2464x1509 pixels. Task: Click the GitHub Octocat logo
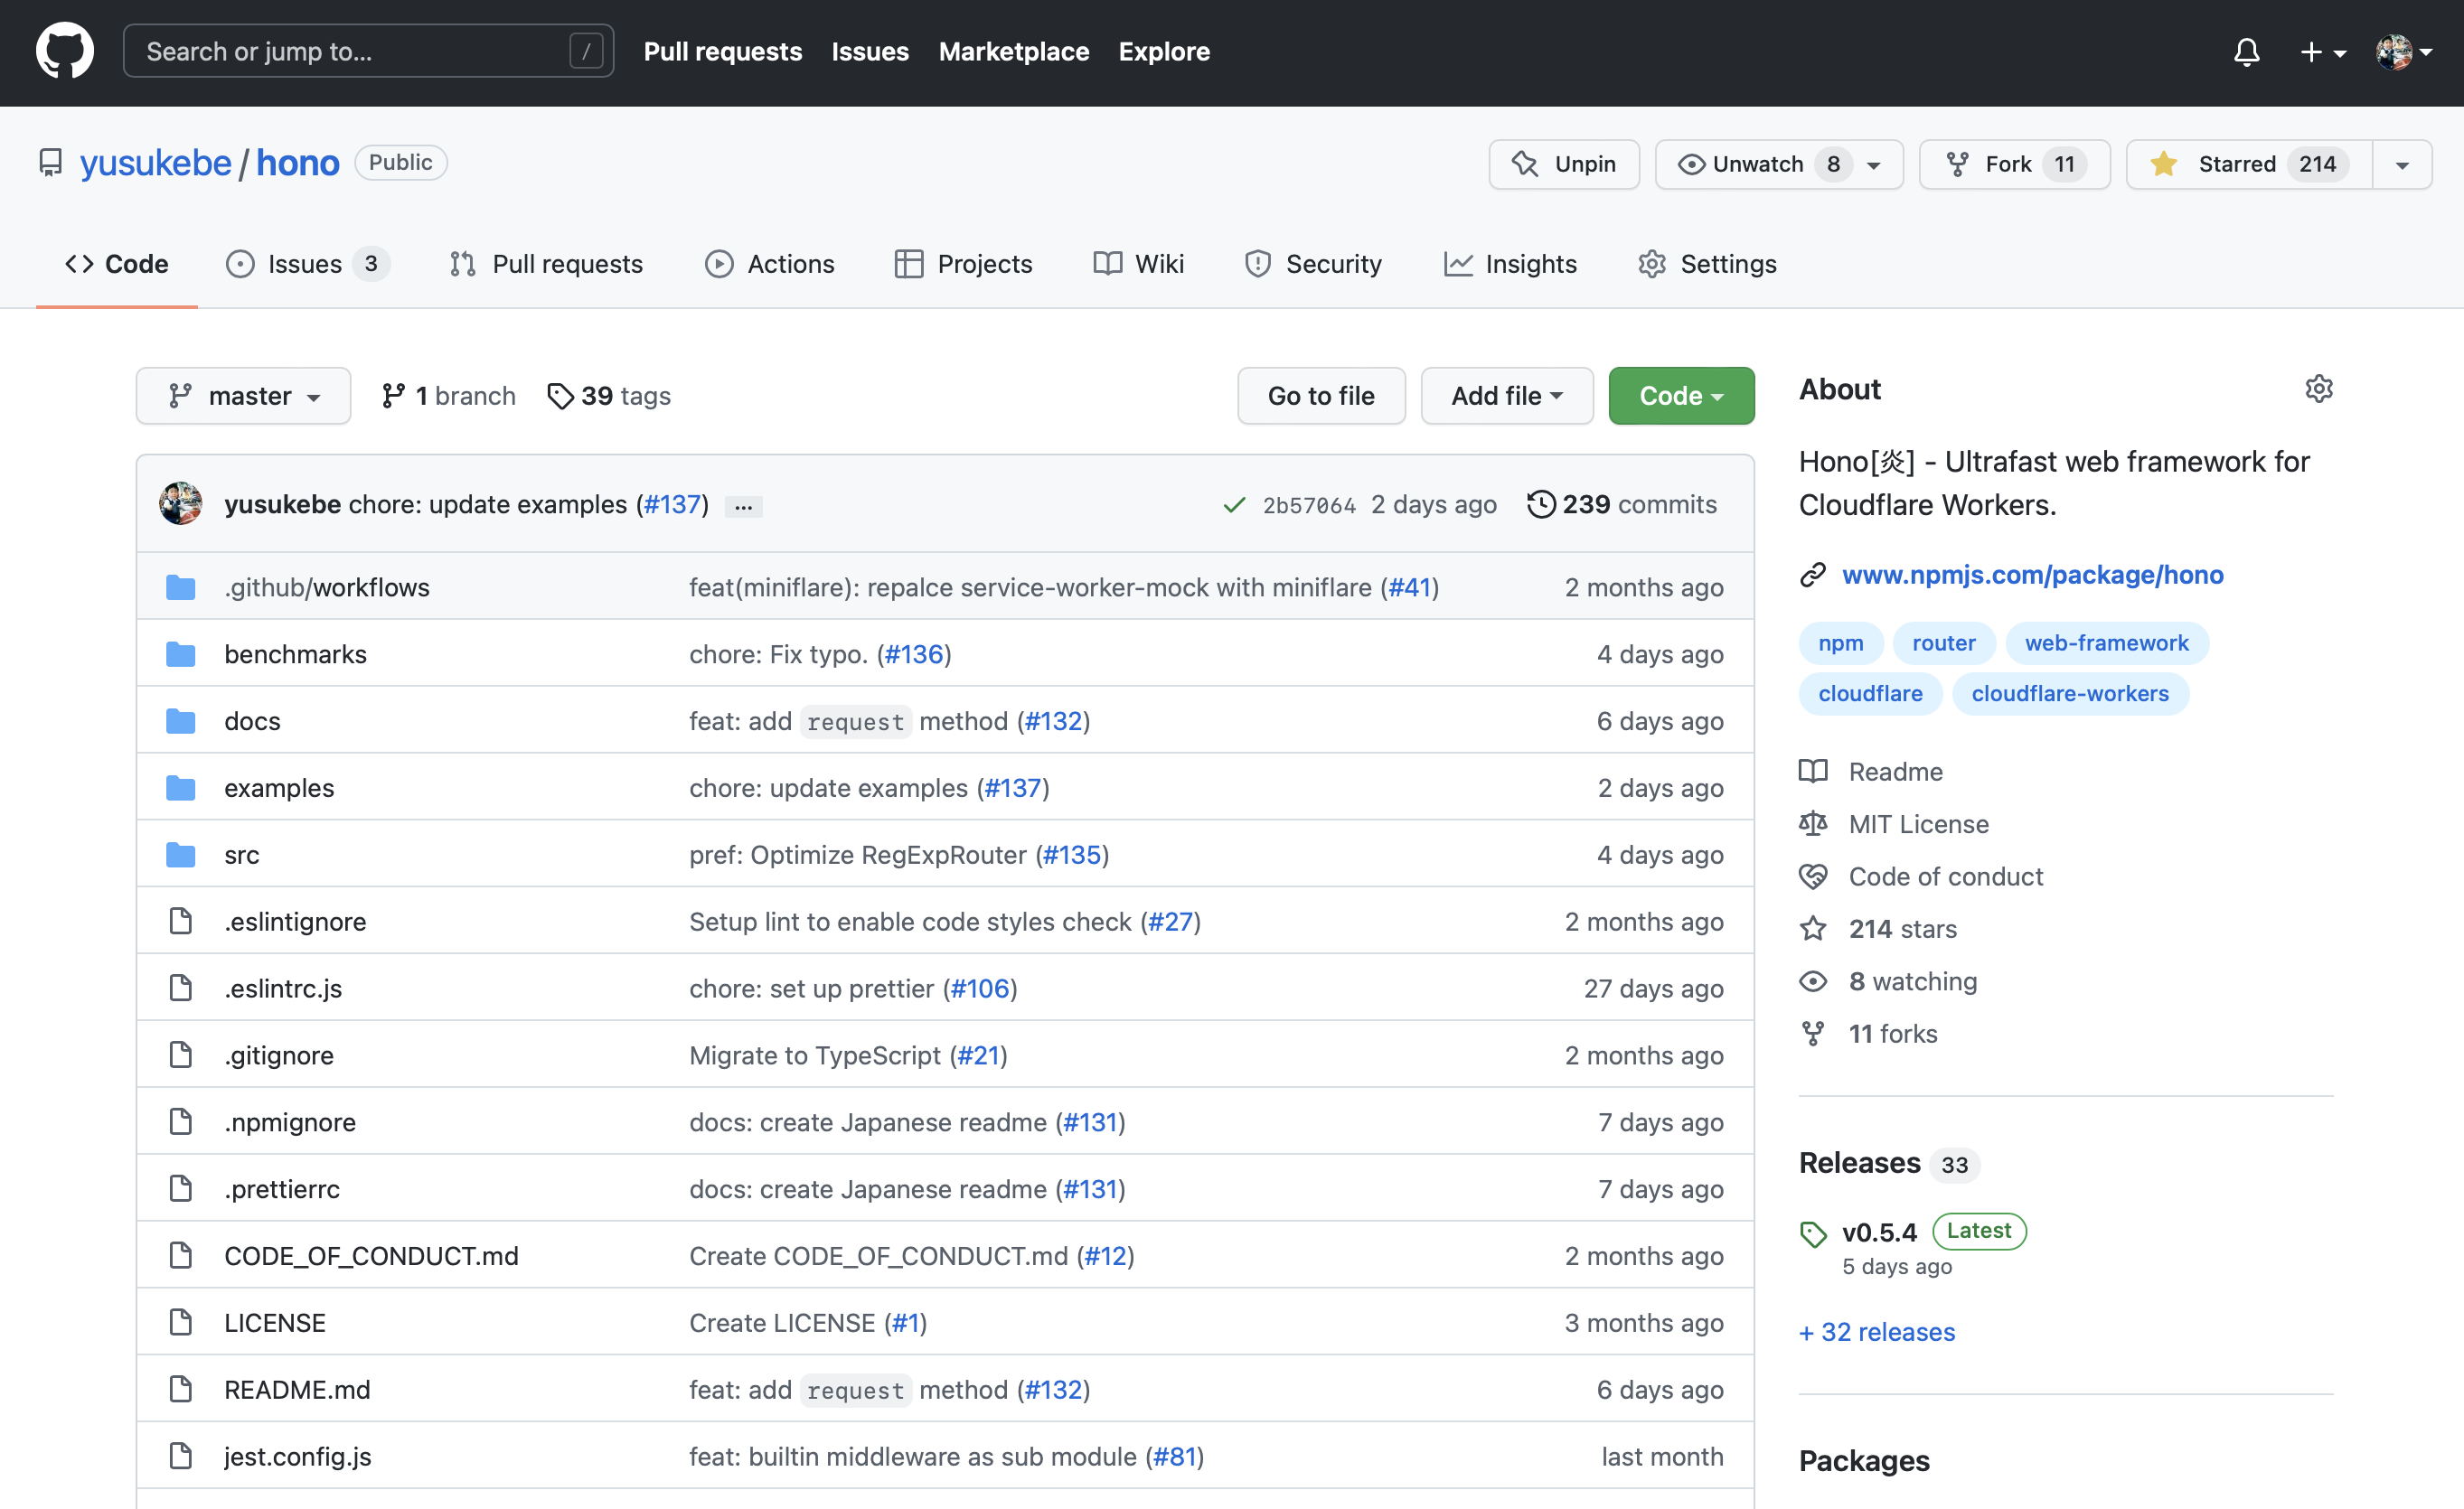[x=65, y=51]
